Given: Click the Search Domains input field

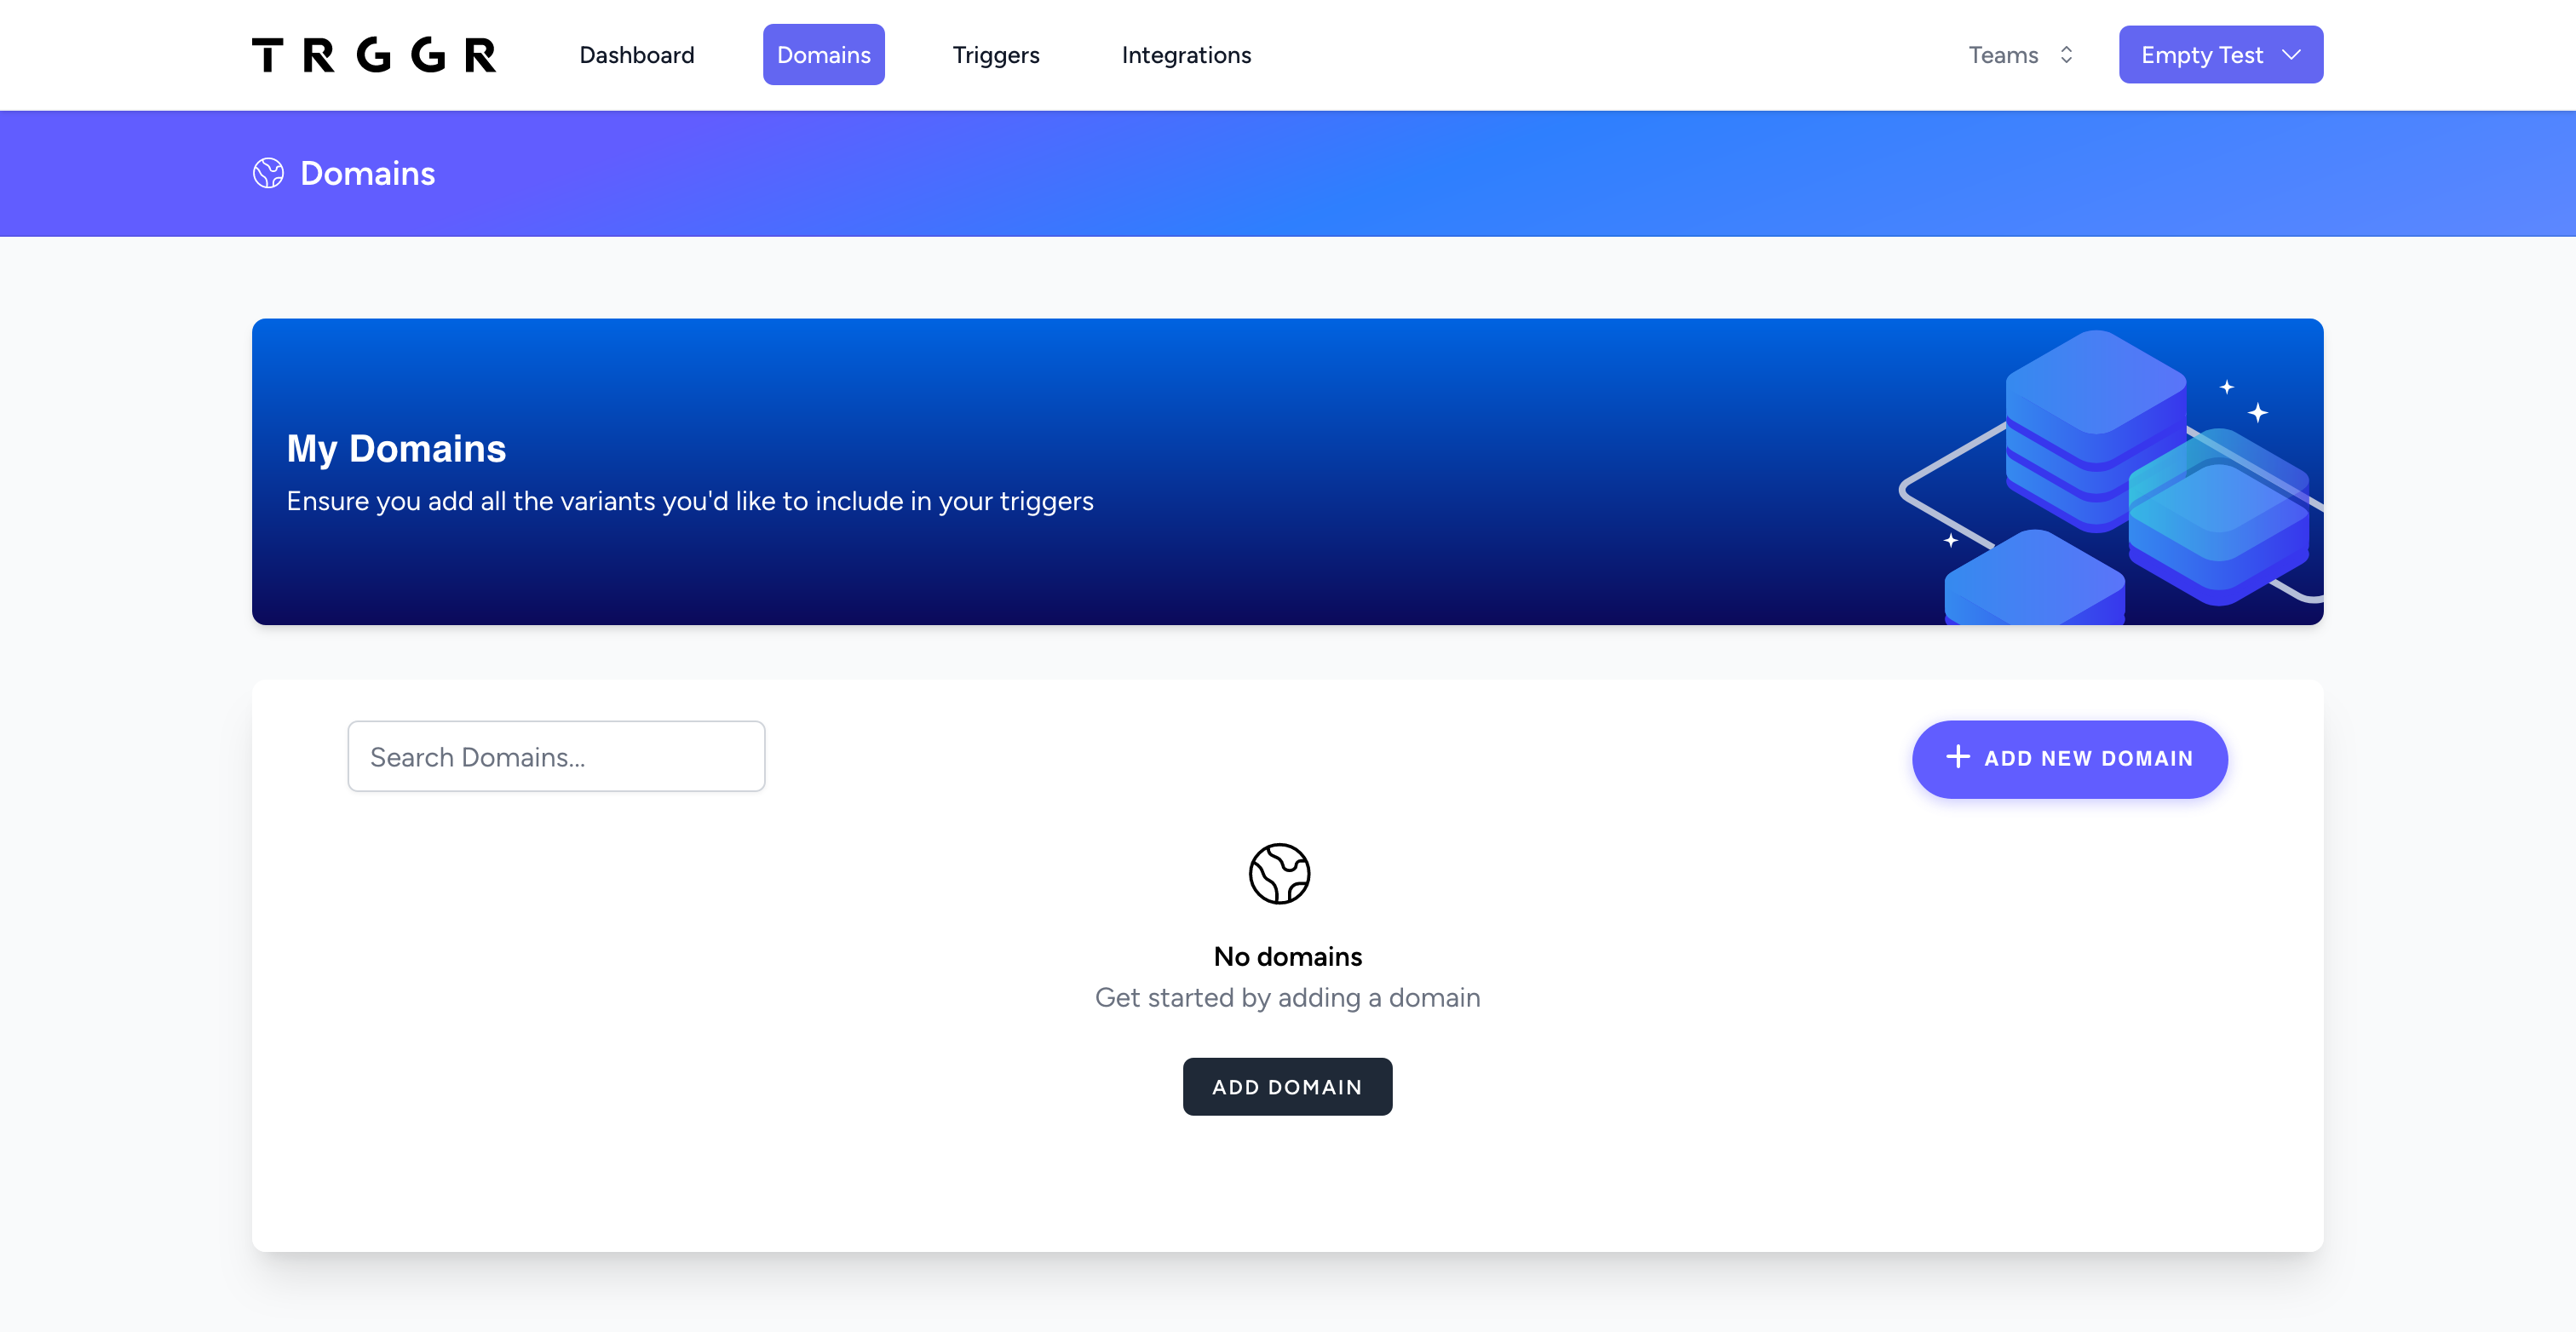Looking at the screenshot, I should click(555, 756).
